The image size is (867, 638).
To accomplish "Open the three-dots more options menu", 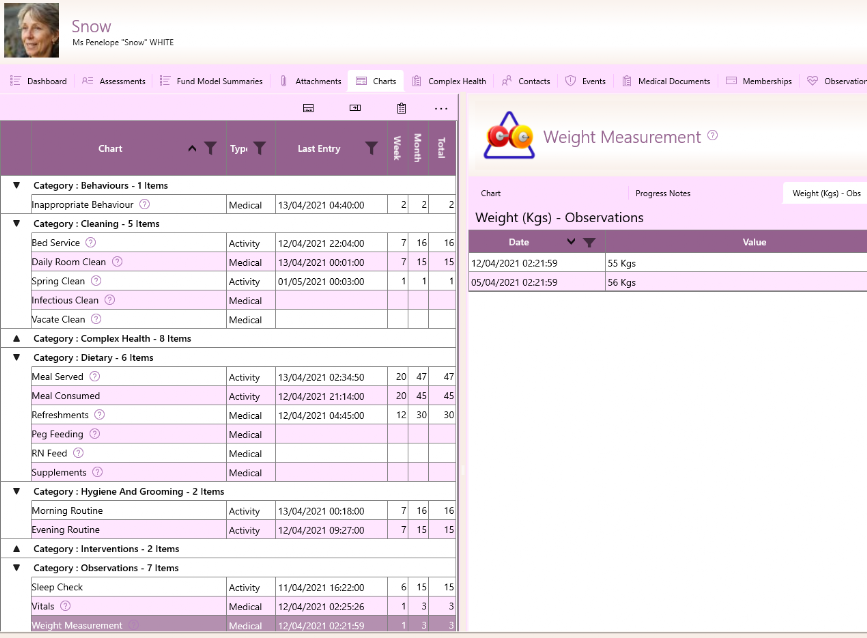I will coord(441,108).
